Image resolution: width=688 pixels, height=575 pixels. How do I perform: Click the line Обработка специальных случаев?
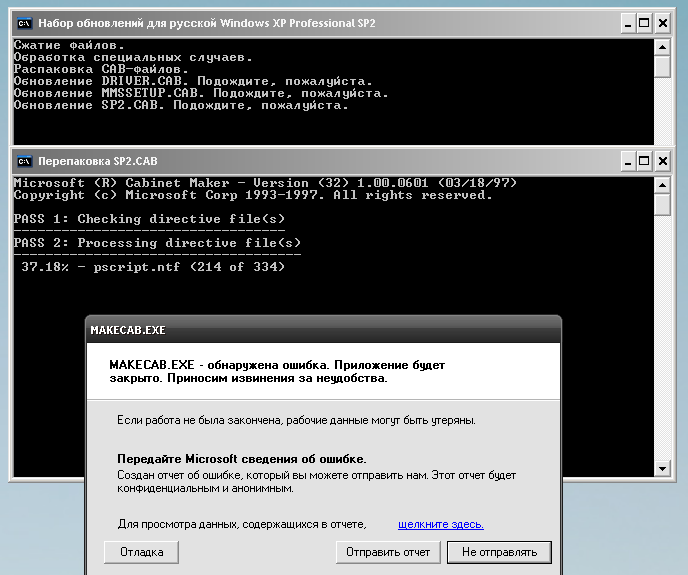[133, 58]
